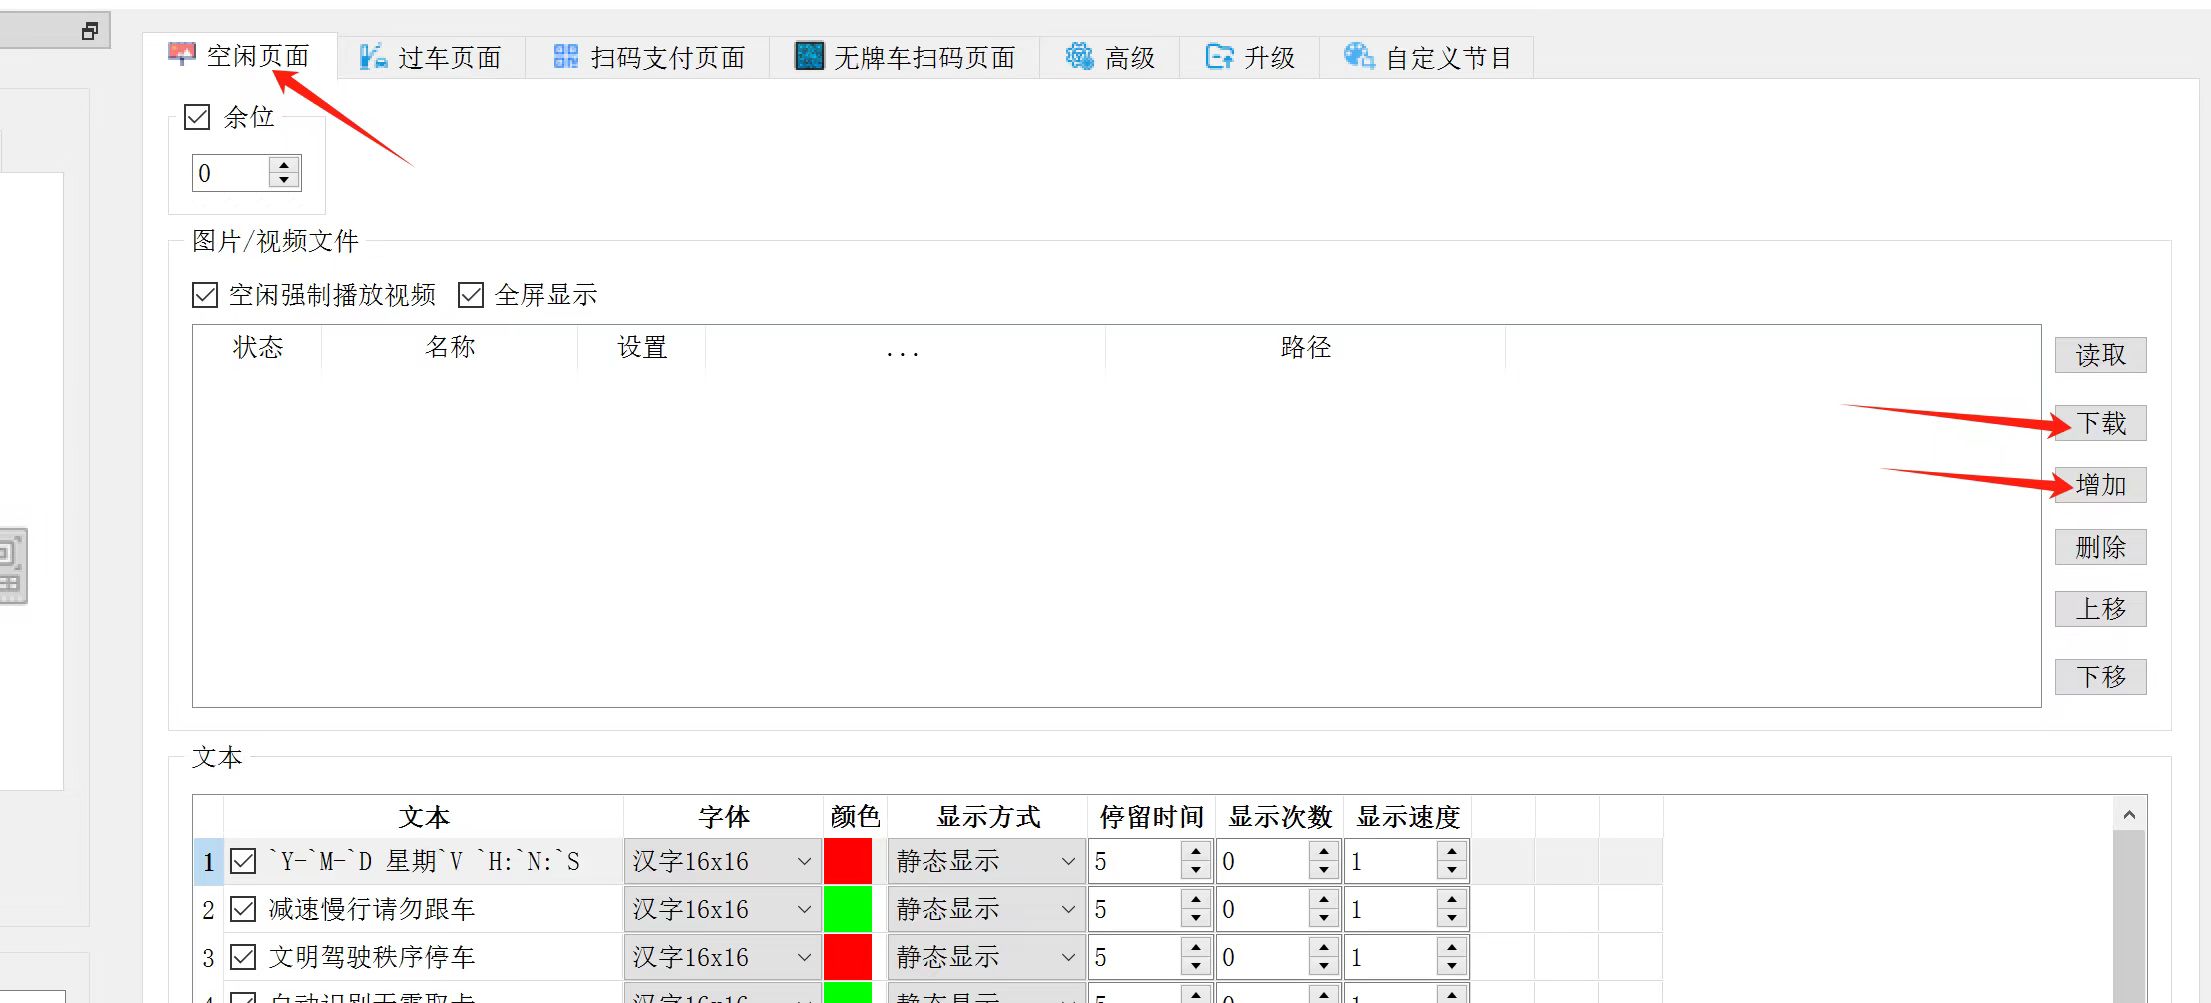The height and width of the screenshot is (1003, 2211).
Task: Switch to 过车页面 tab
Action: tap(431, 57)
